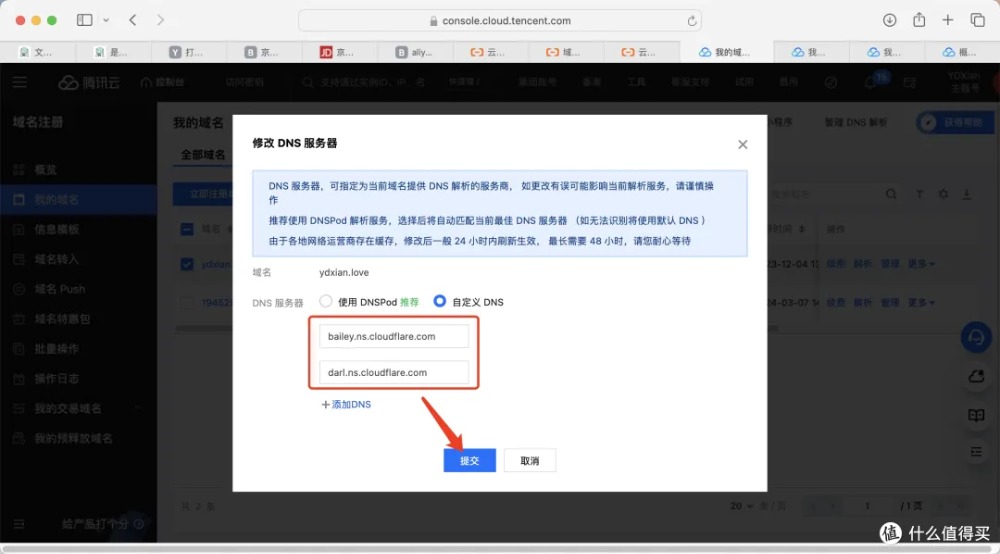Switch to the aliy... browser tab
This screenshot has width=1000, height=554.
(x=413, y=52)
